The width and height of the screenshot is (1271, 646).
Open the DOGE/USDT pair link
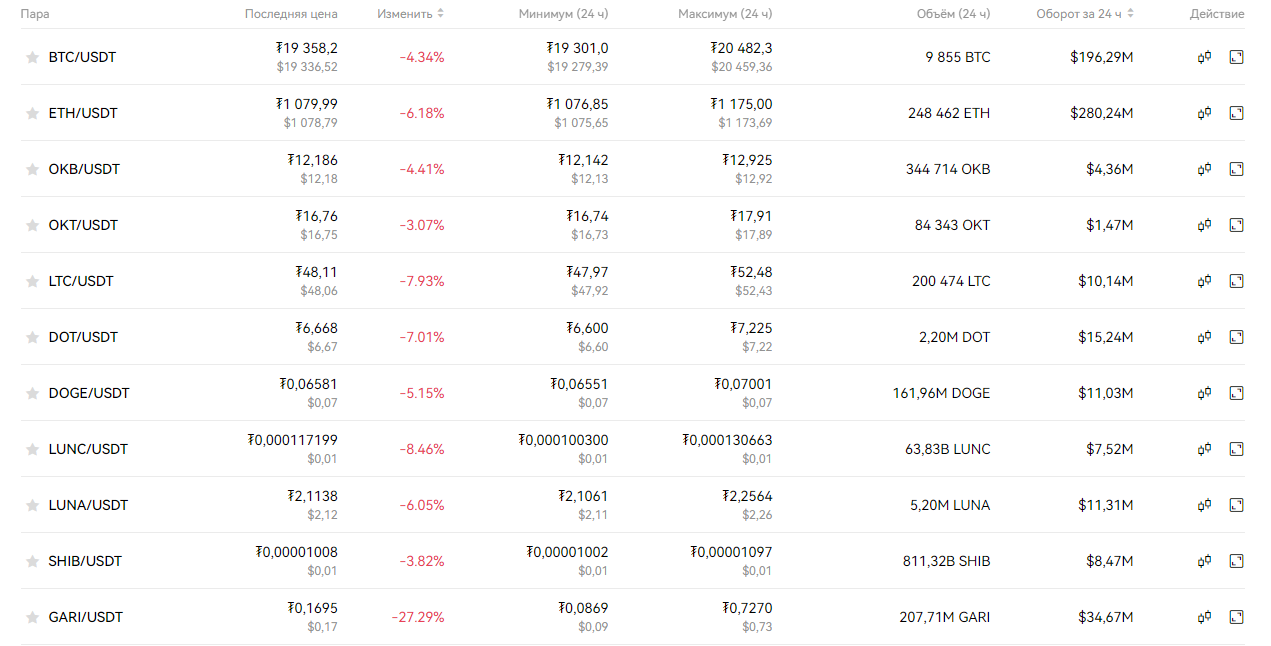coord(89,393)
